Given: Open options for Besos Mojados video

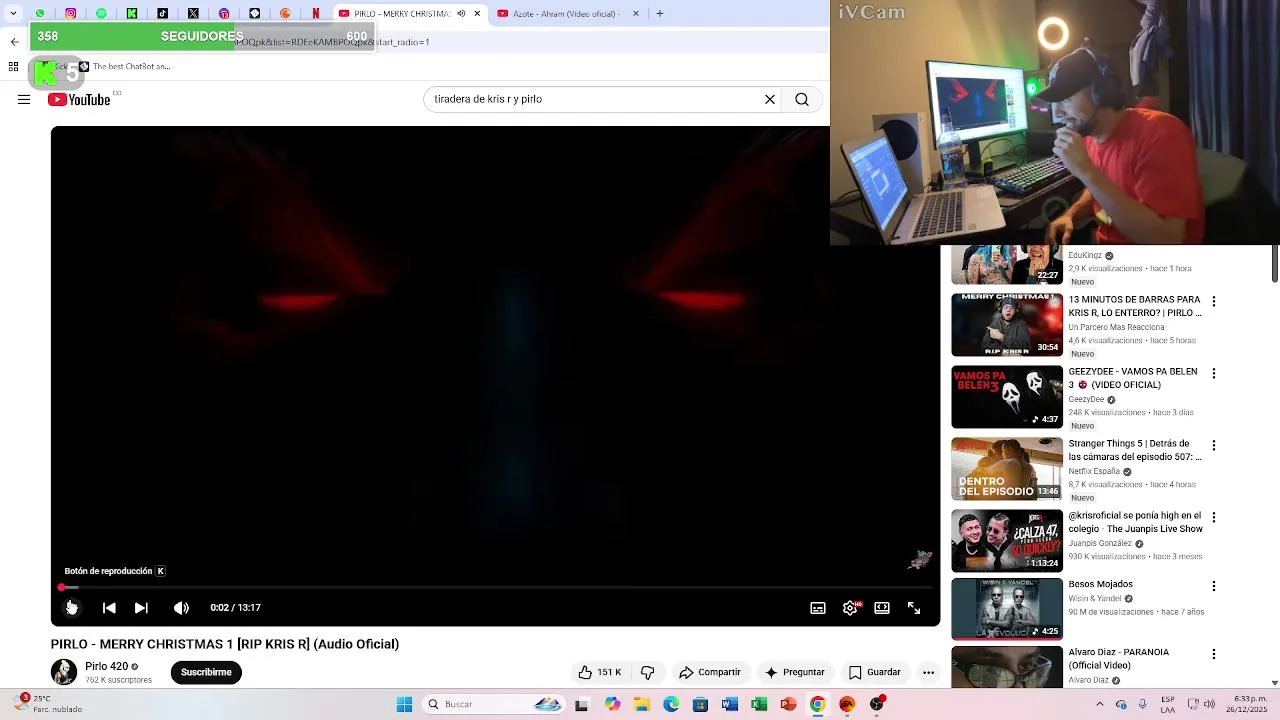Looking at the screenshot, I should [x=1214, y=586].
